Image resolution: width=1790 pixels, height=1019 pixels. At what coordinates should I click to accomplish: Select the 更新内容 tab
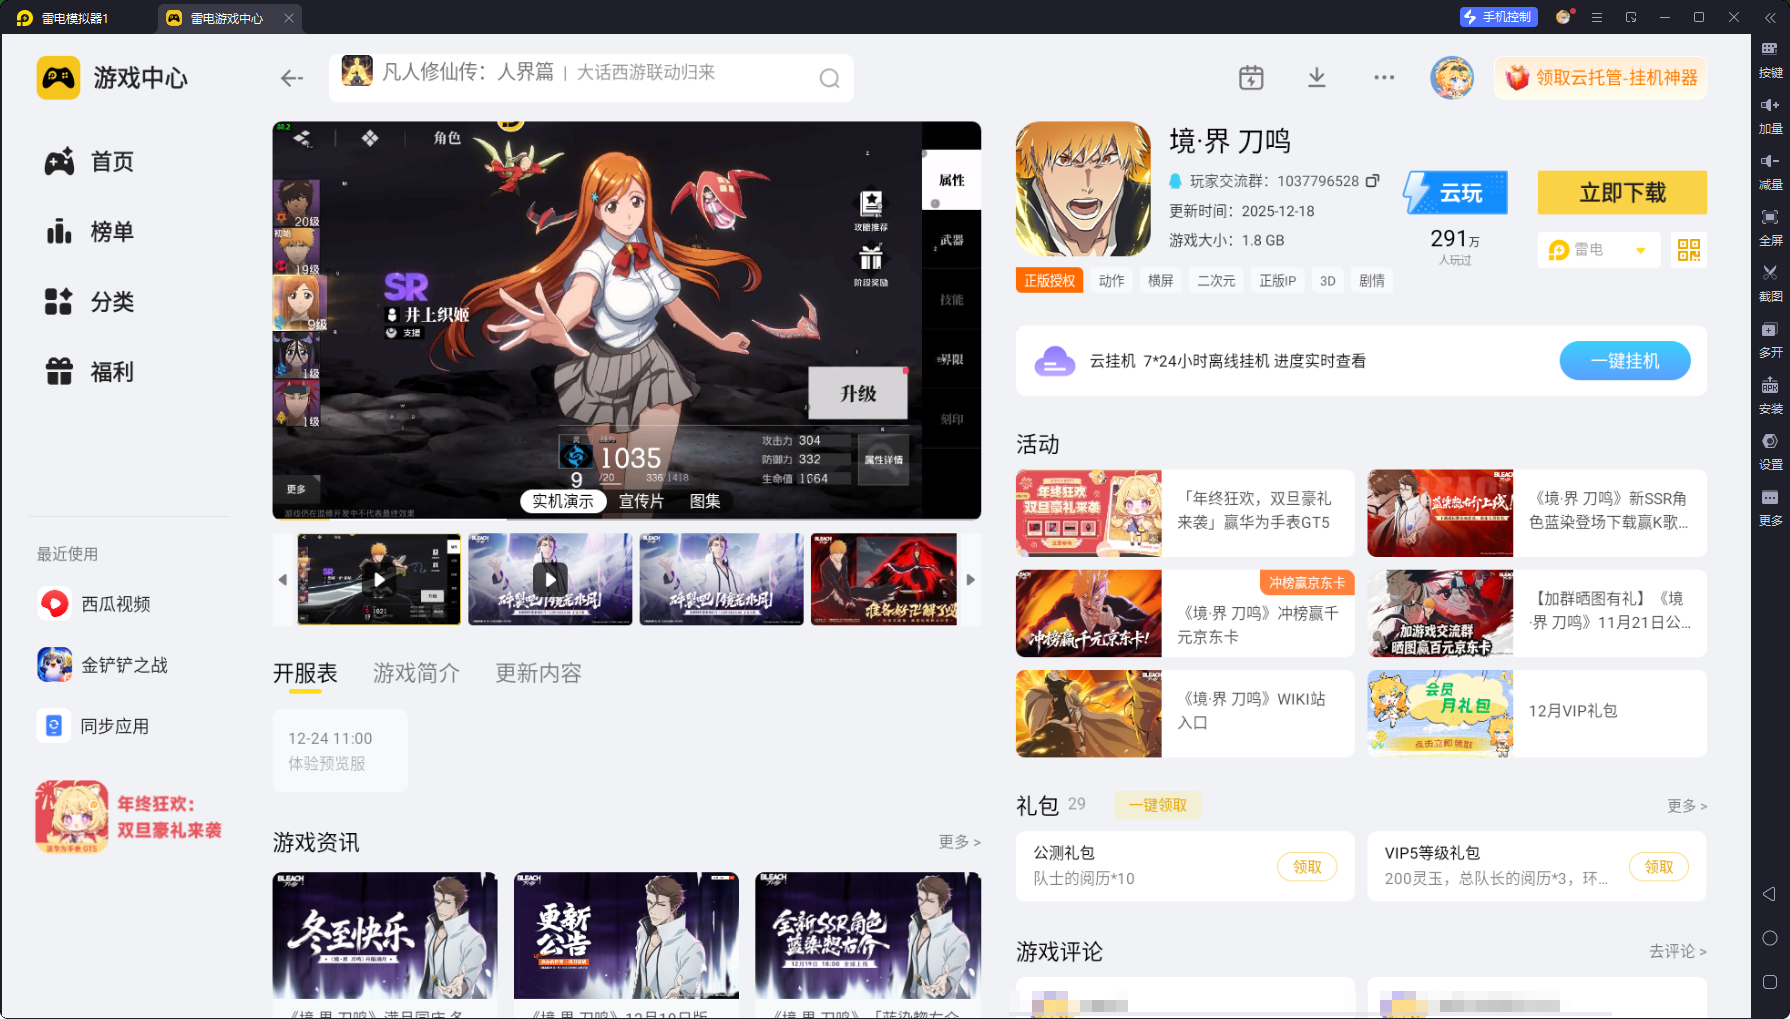[538, 673]
